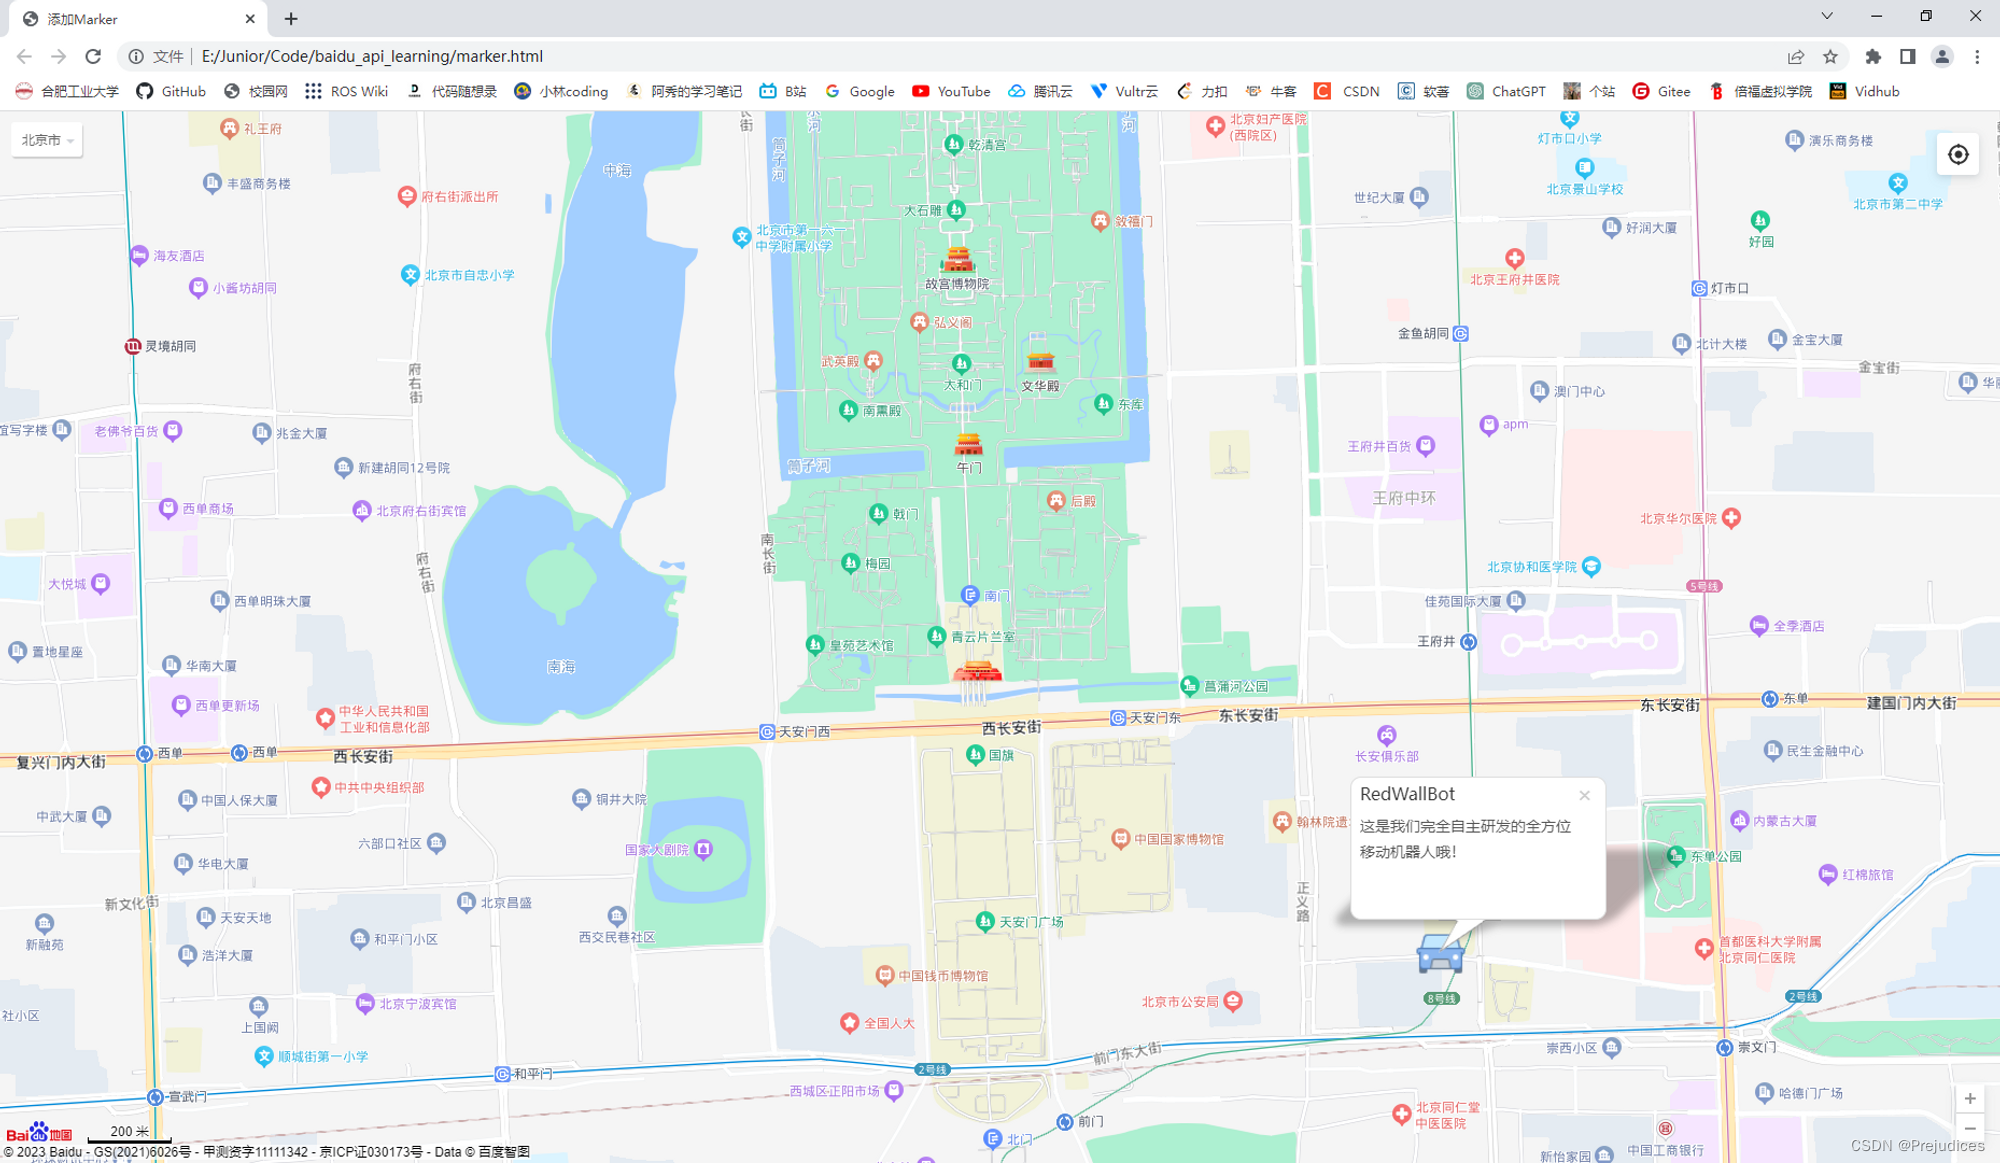Open the Vultr云 bookmark
The image size is (2000, 1163).
pyautogui.click(x=1125, y=91)
